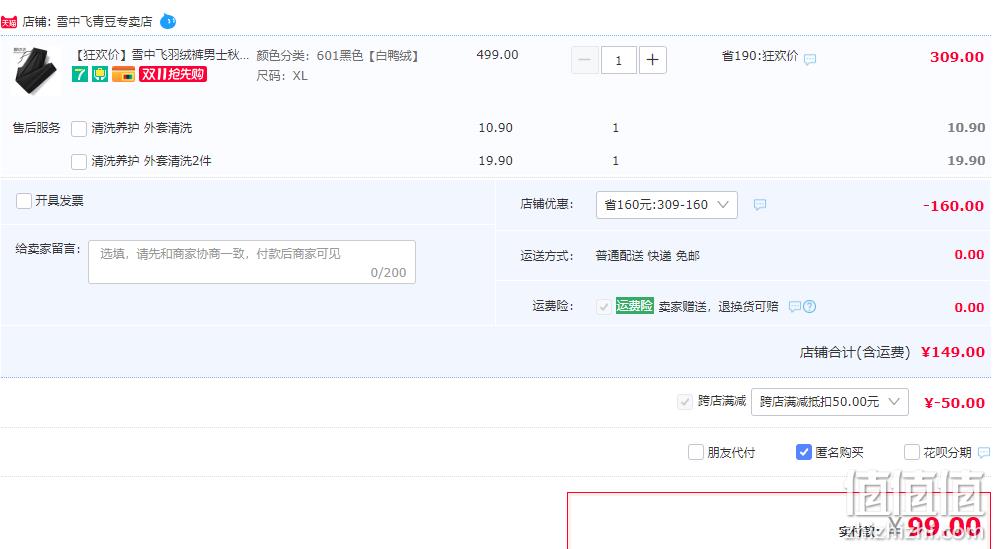Check the 朋友代付 checkbox
Screen dimensions: 994x549
point(695,453)
